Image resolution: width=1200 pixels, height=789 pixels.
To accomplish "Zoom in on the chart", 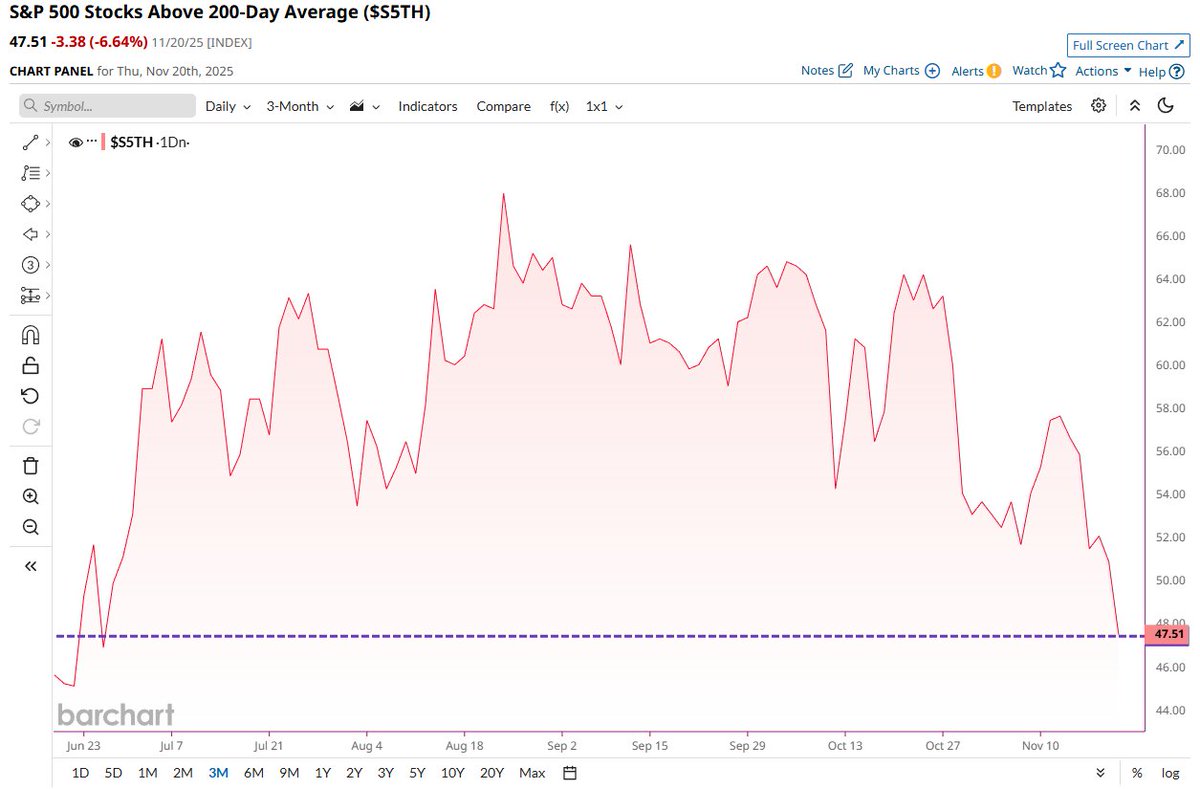I will (x=30, y=496).
